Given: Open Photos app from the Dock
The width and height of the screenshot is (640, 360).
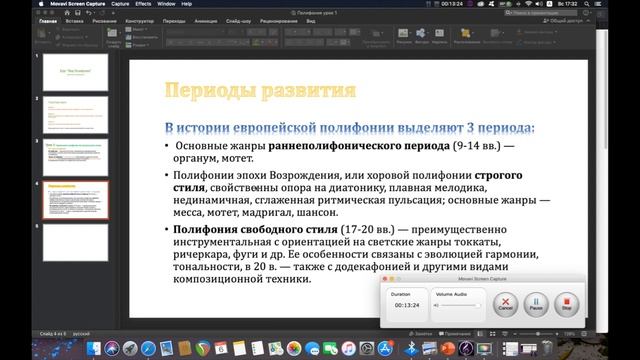Looking at the screenshot, I should tap(294, 348).
